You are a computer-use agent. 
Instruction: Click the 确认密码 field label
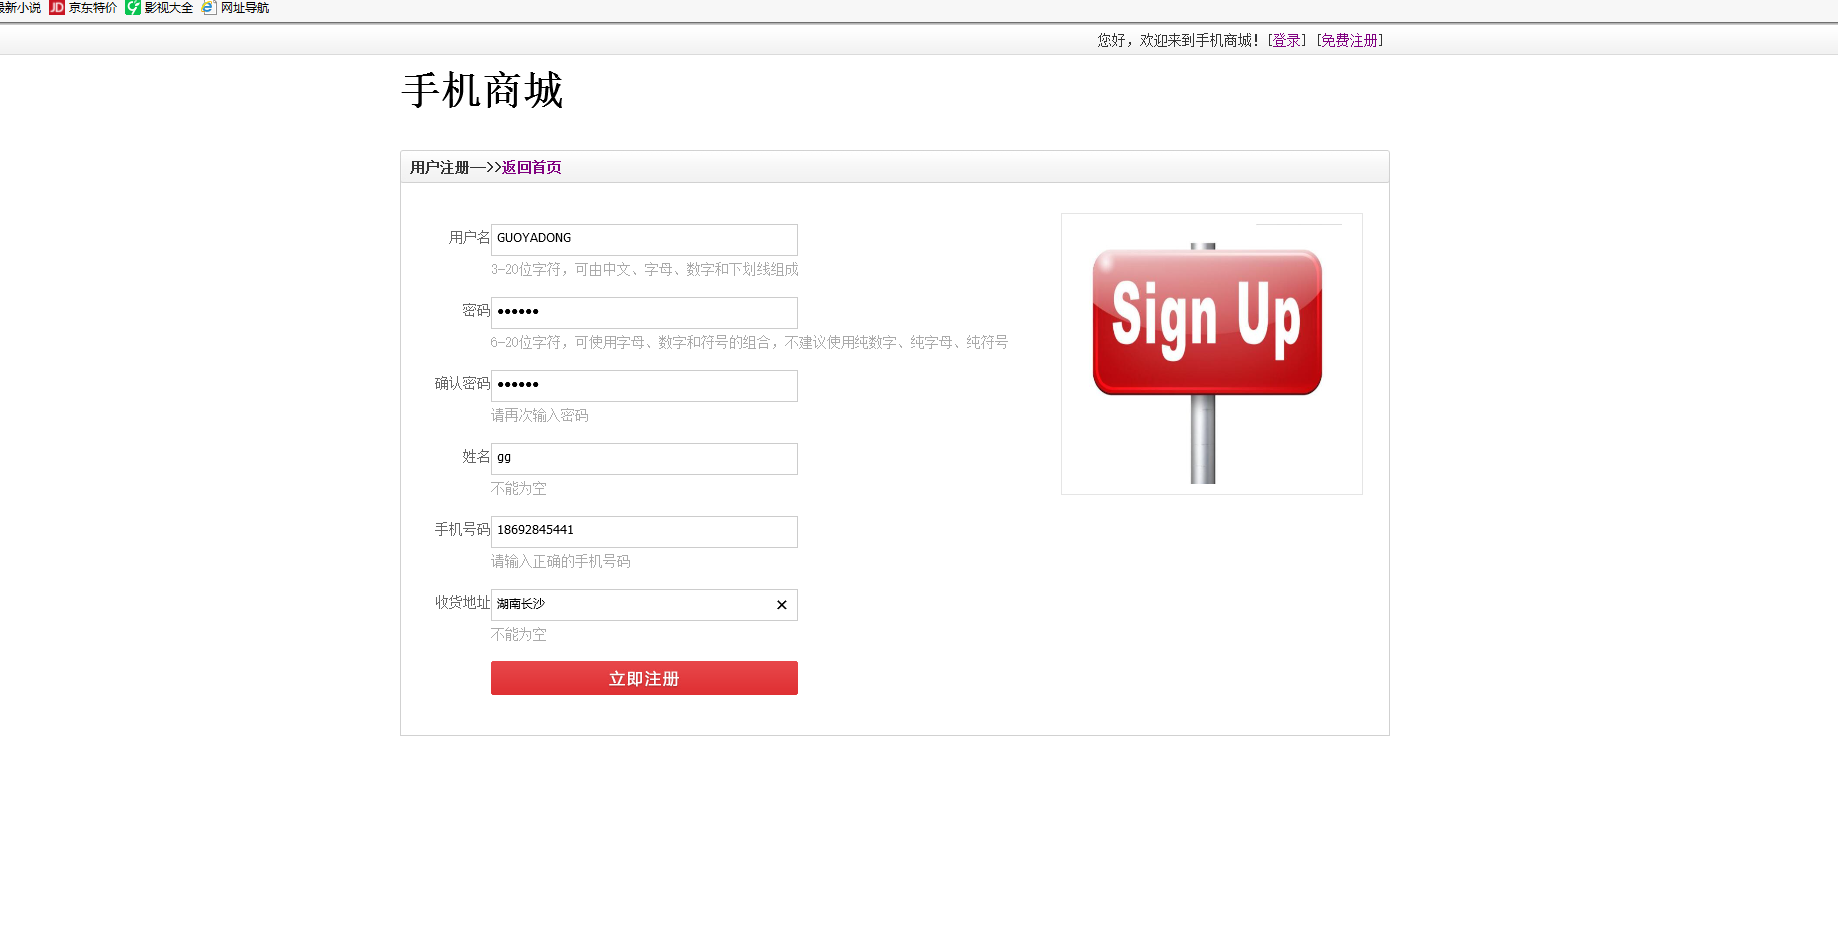tap(462, 383)
